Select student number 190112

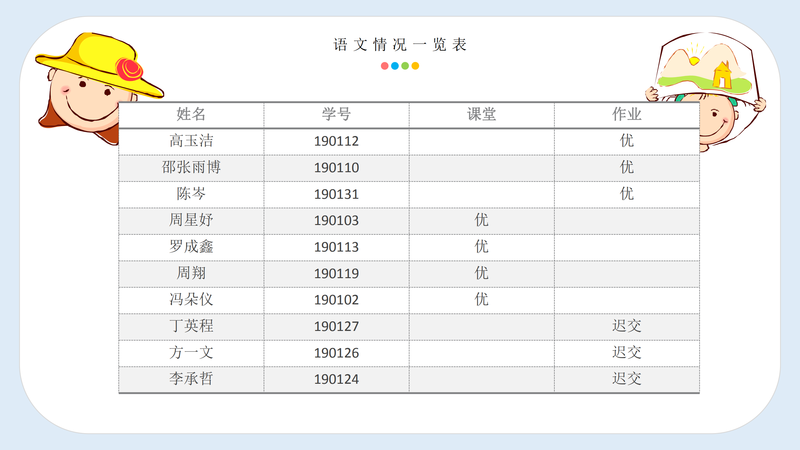point(336,141)
